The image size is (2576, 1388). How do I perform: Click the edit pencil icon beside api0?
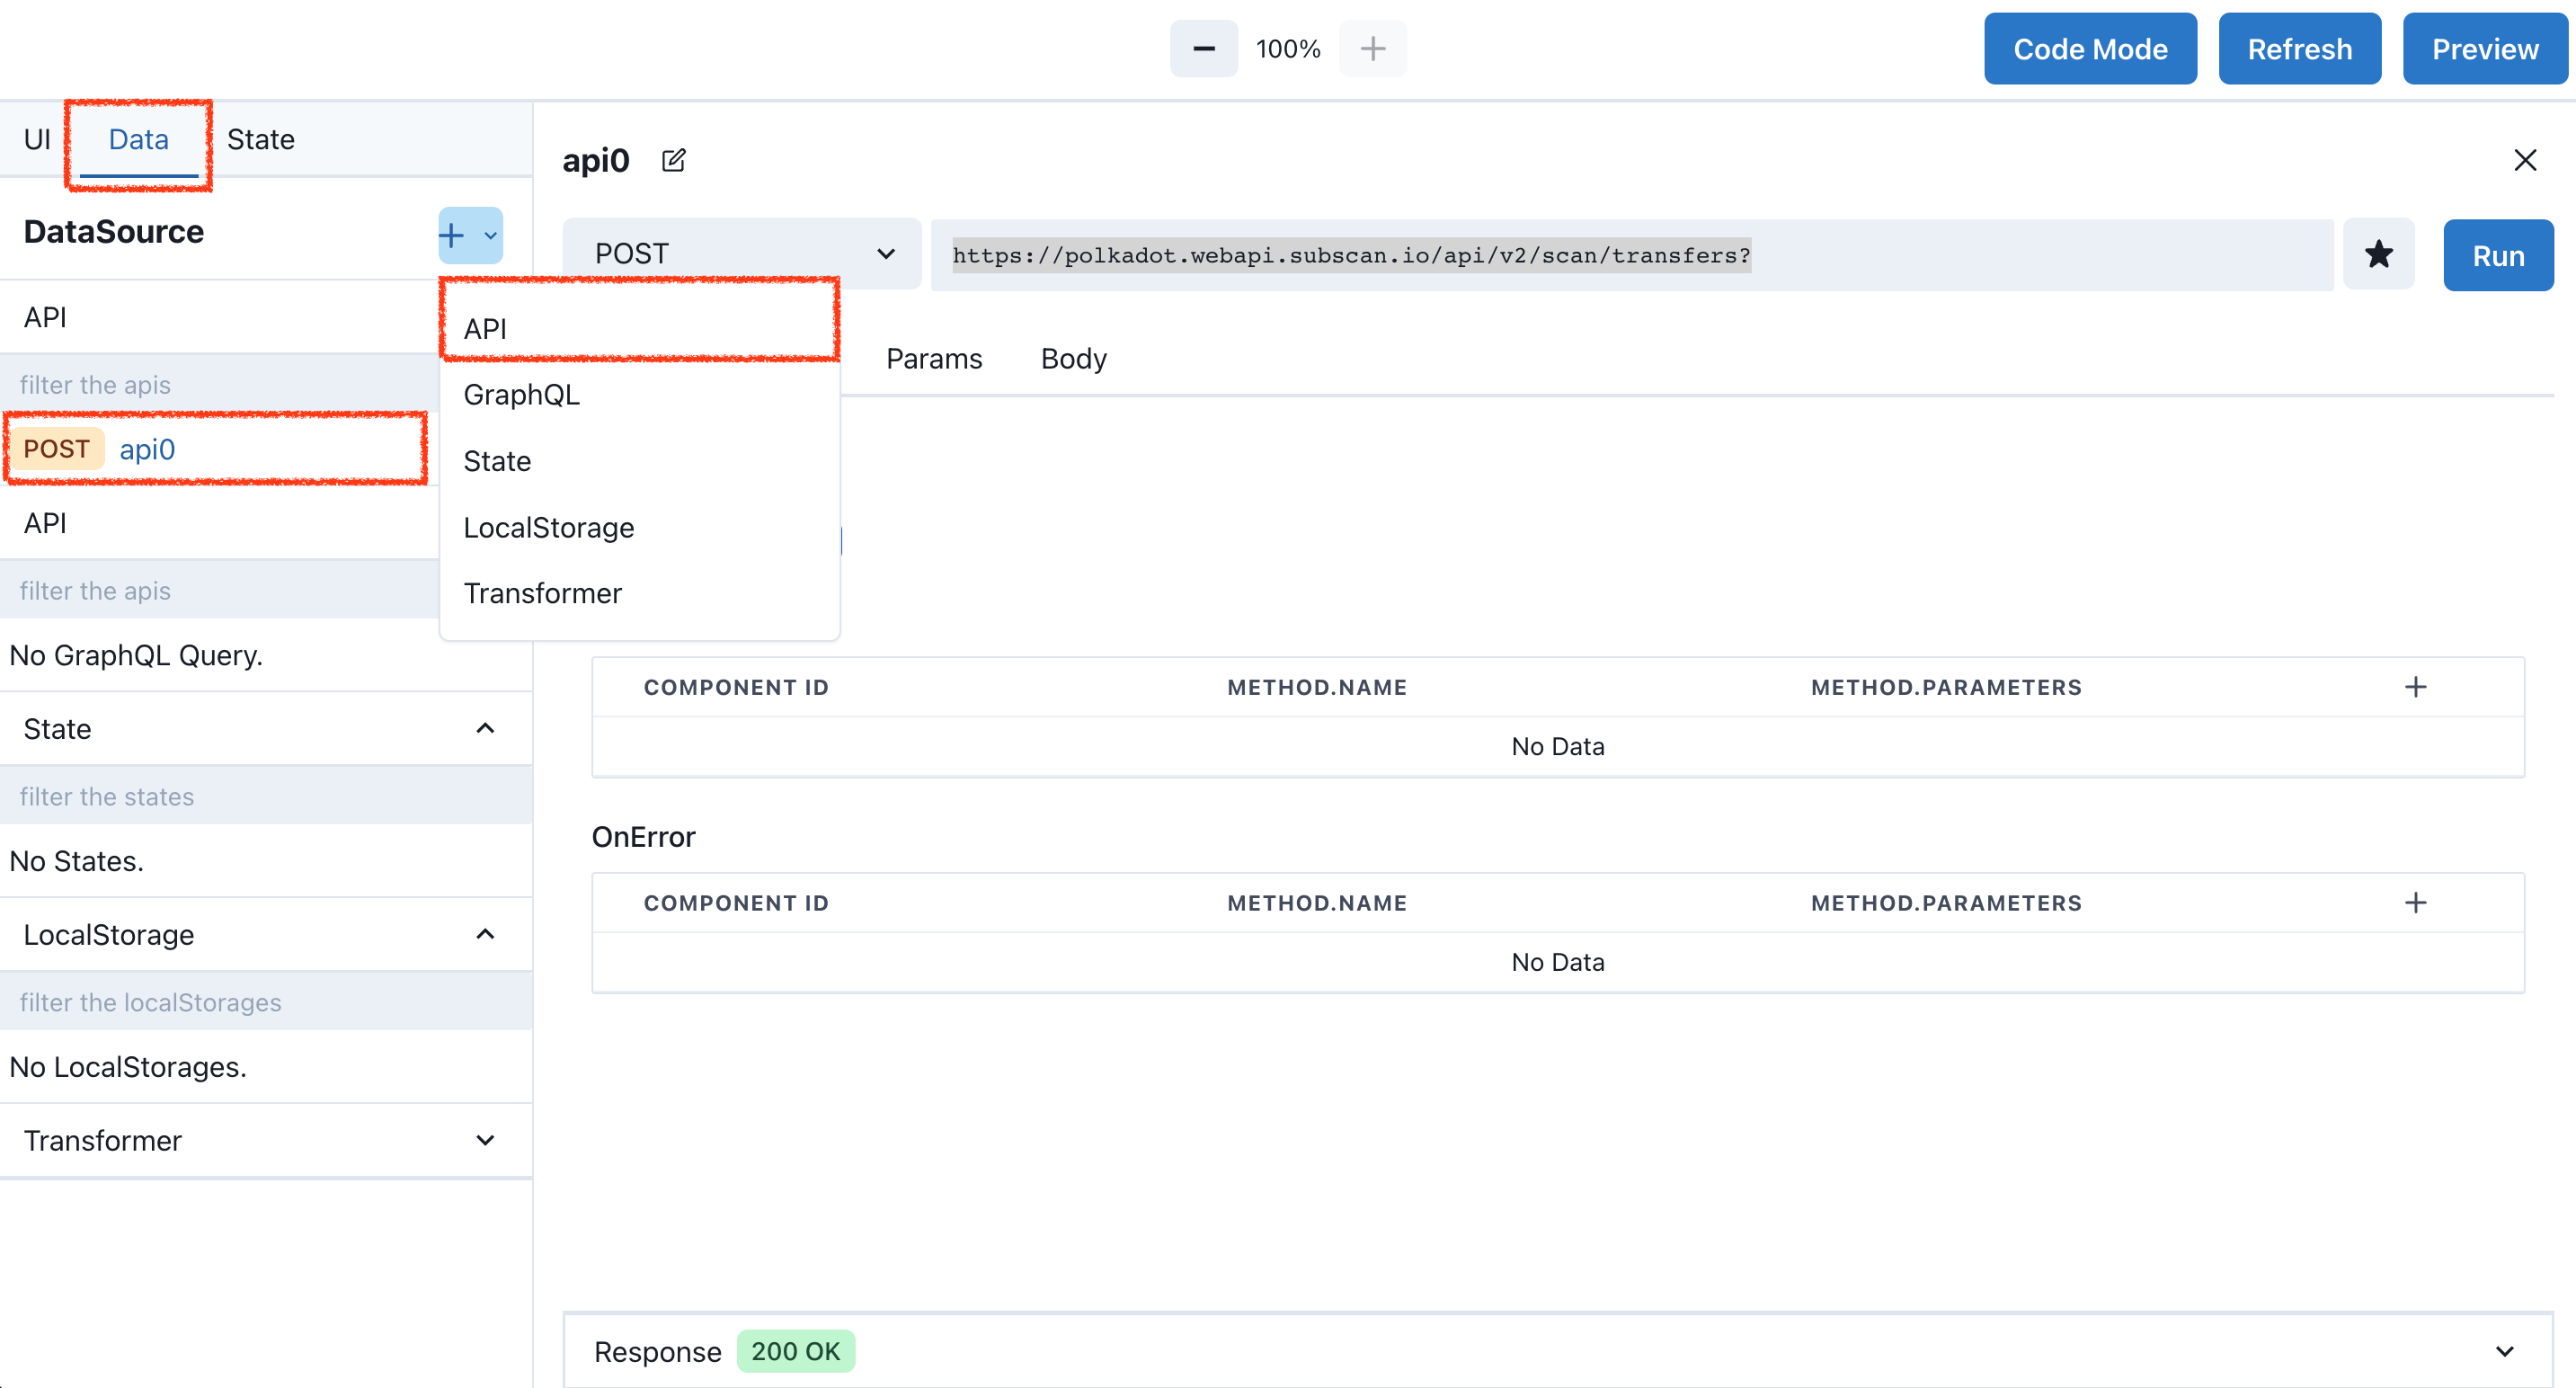pos(673,160)
